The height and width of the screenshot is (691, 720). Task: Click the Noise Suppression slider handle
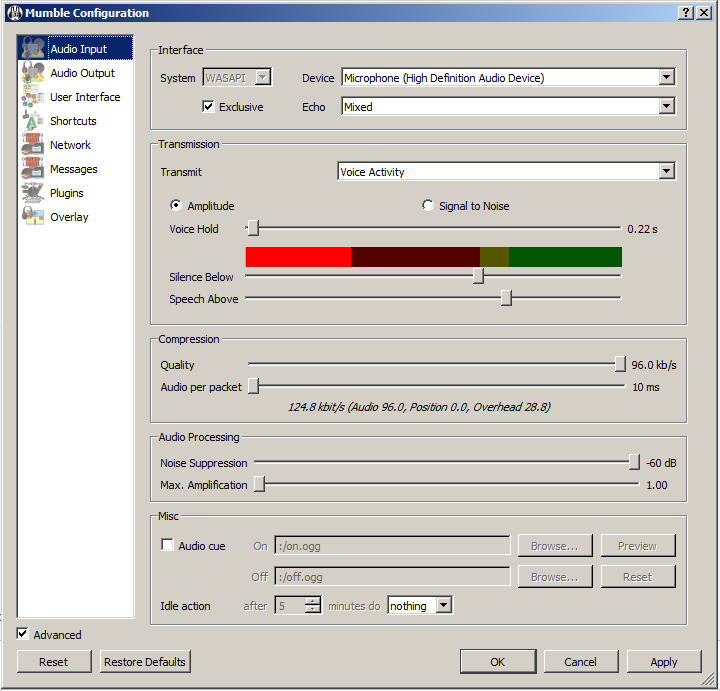[x=634, y=462]
